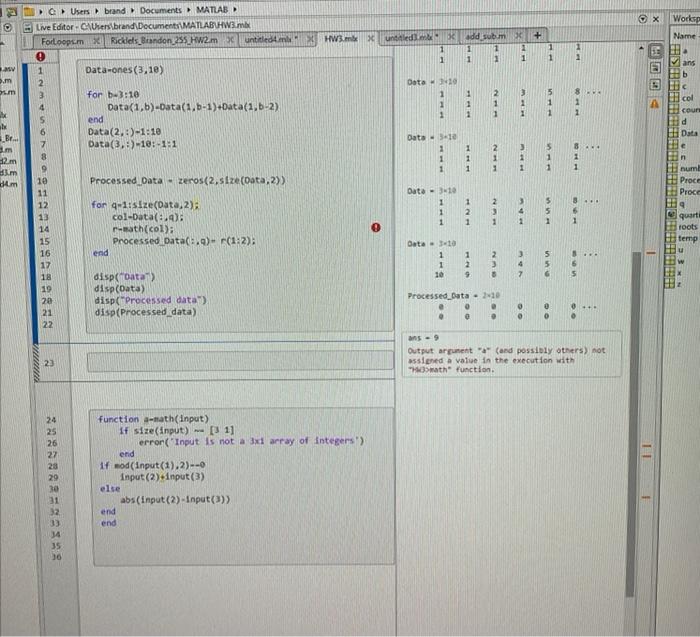This screenshot has width=700, height=637.
Task: Click the empty code section at line 23
Action: click(x=240, y=360)
